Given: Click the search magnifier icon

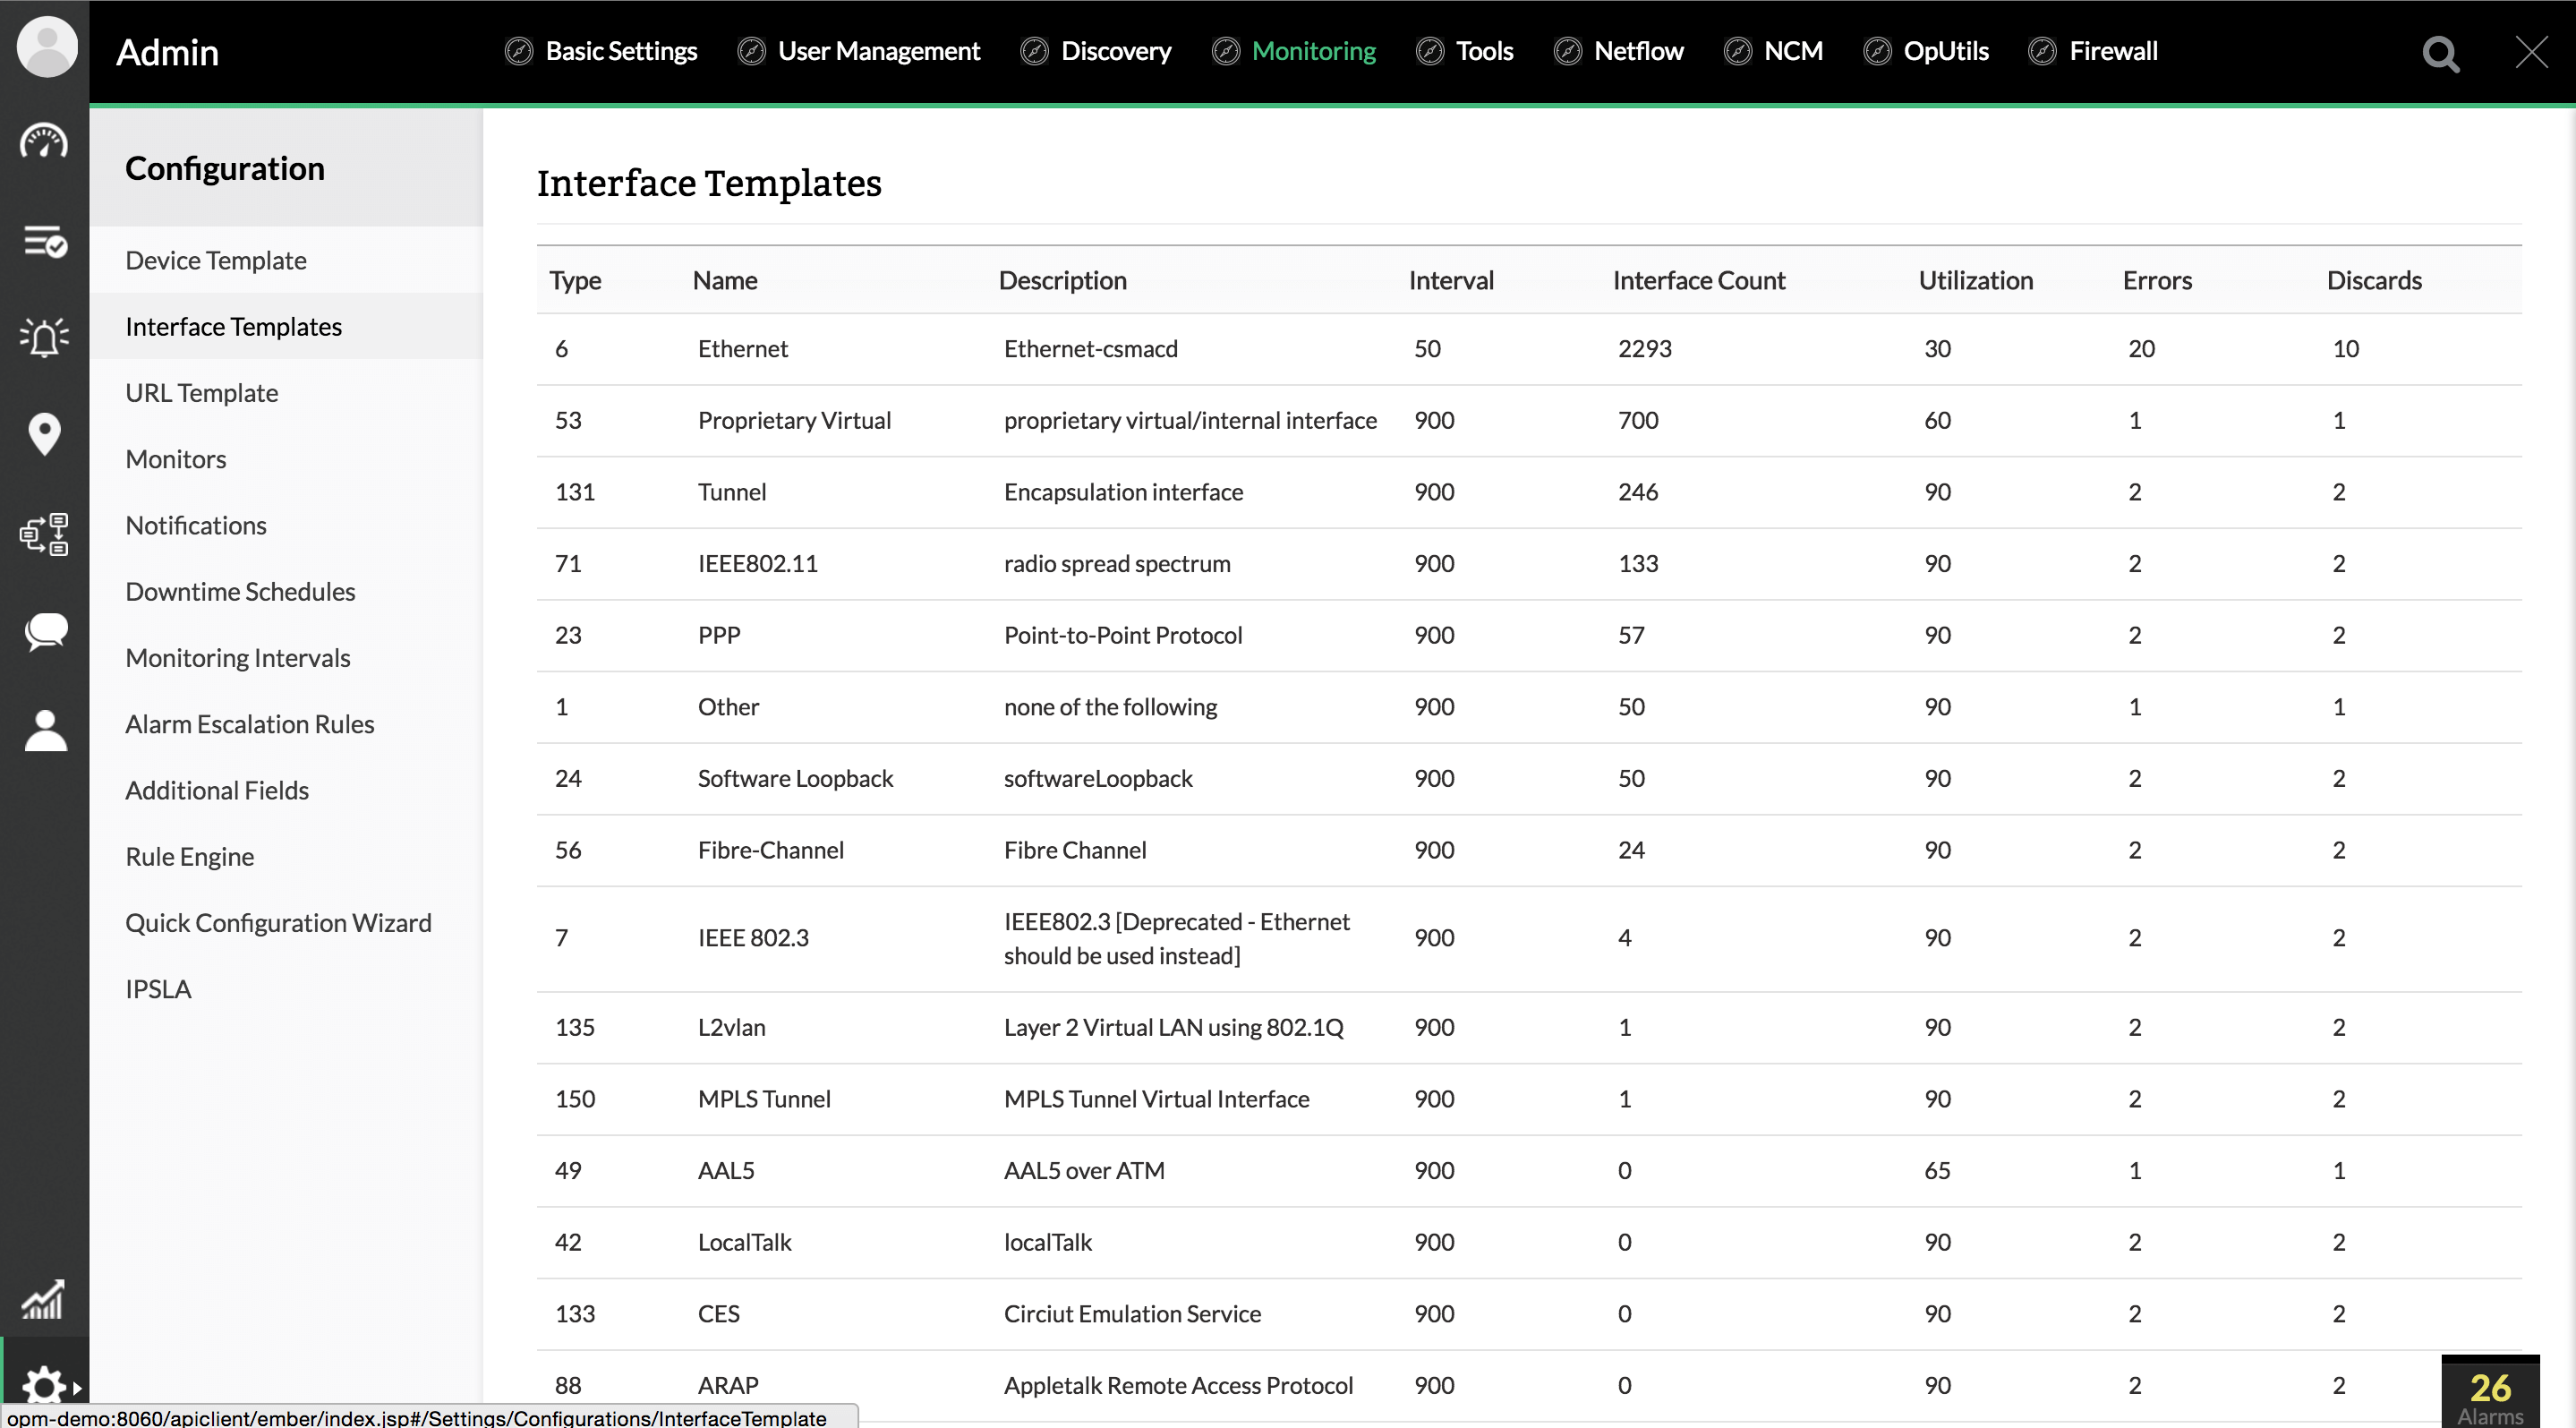Looking at the screenshot, I should 2440,54.
